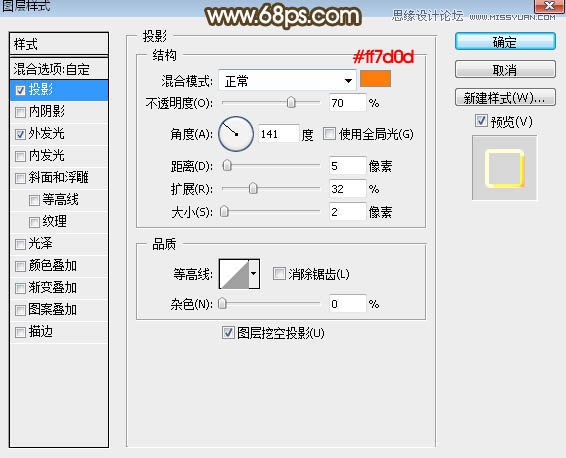The image size is (566, 458).
Task: Click the 距离 distance slider handle
Action: coord(227,166)
